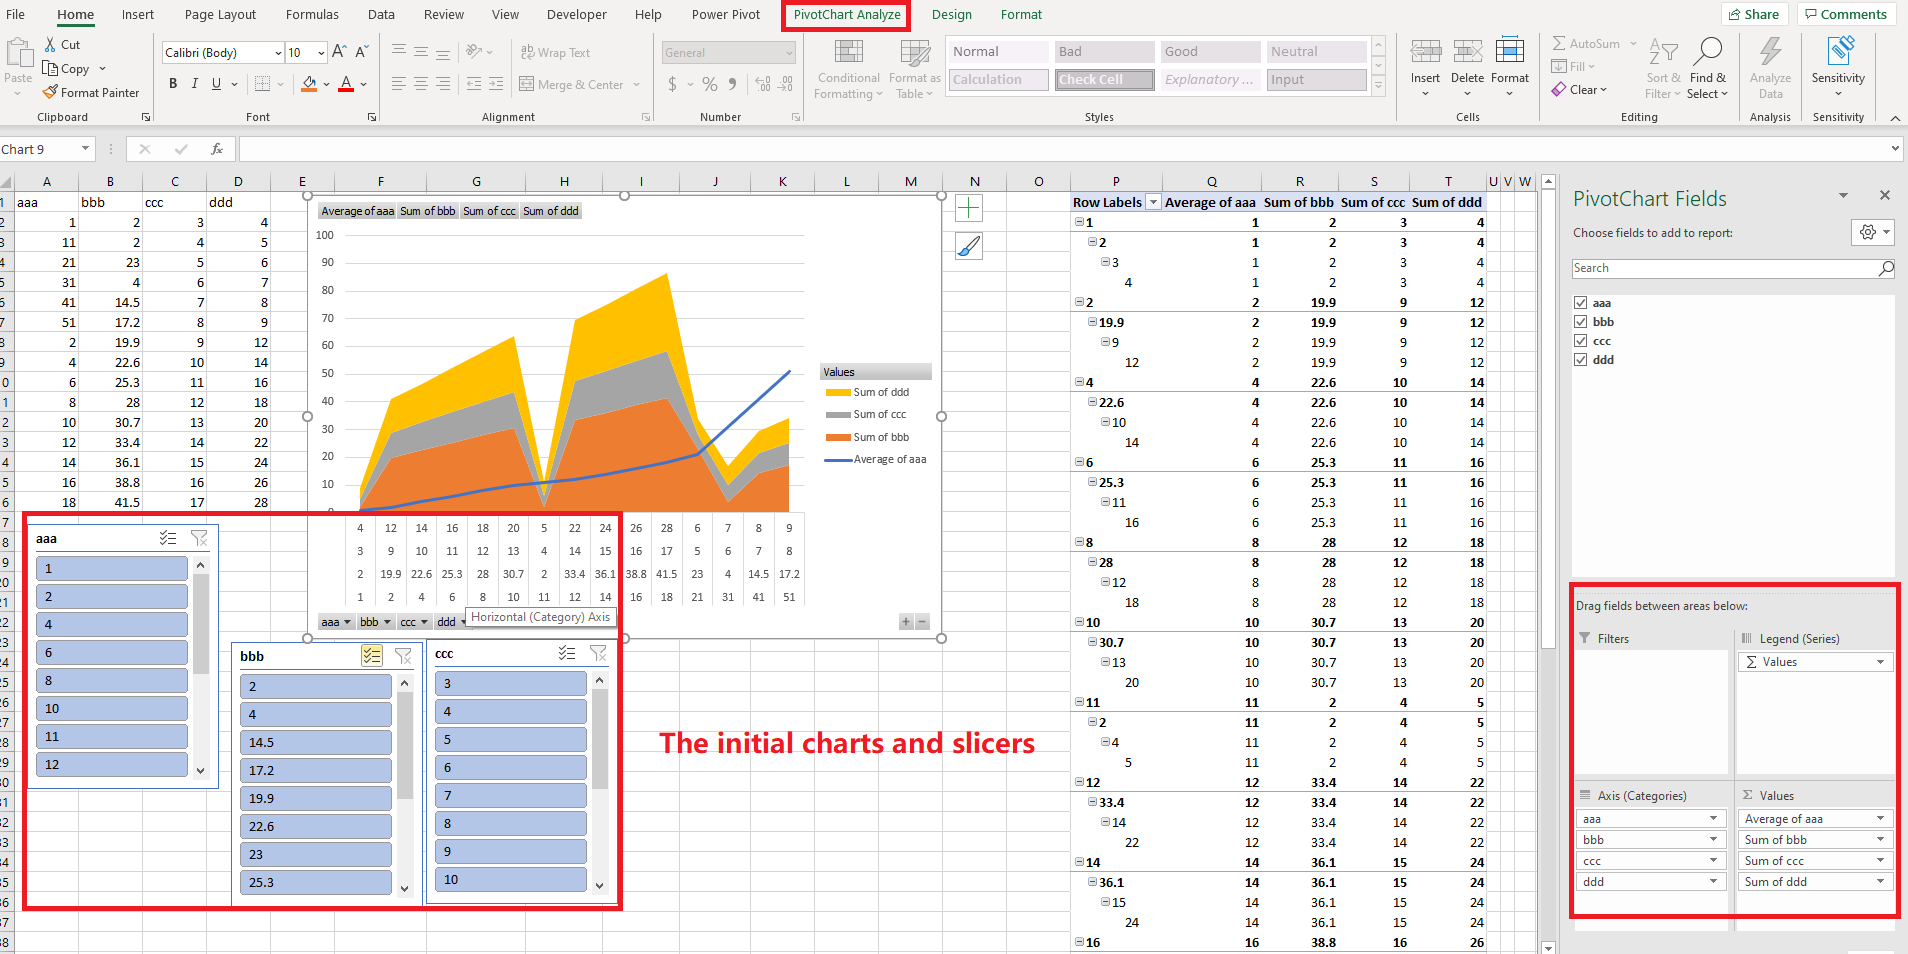Open the Font Color picker arrow
1908x954 pixels.
pyautogui.click(x=363, y=84)
